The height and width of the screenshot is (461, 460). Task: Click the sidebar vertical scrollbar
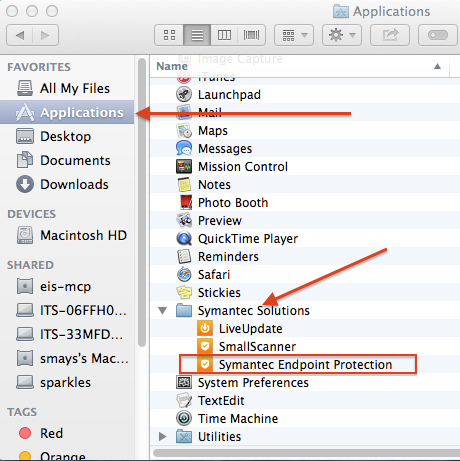click(142, 203)
